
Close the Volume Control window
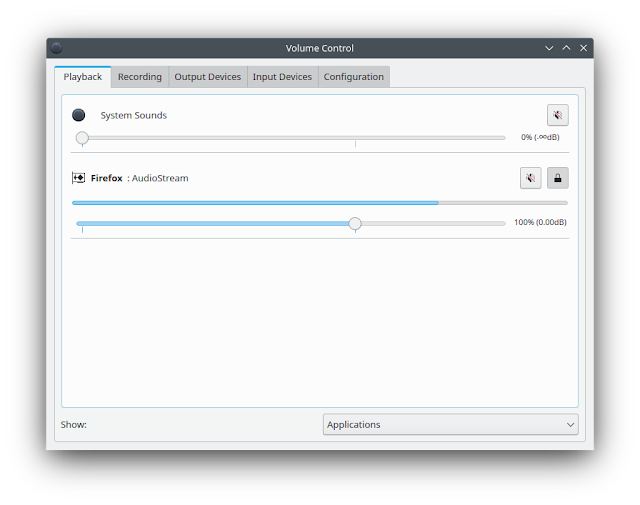pyautogui.click(x=583, y=48)
